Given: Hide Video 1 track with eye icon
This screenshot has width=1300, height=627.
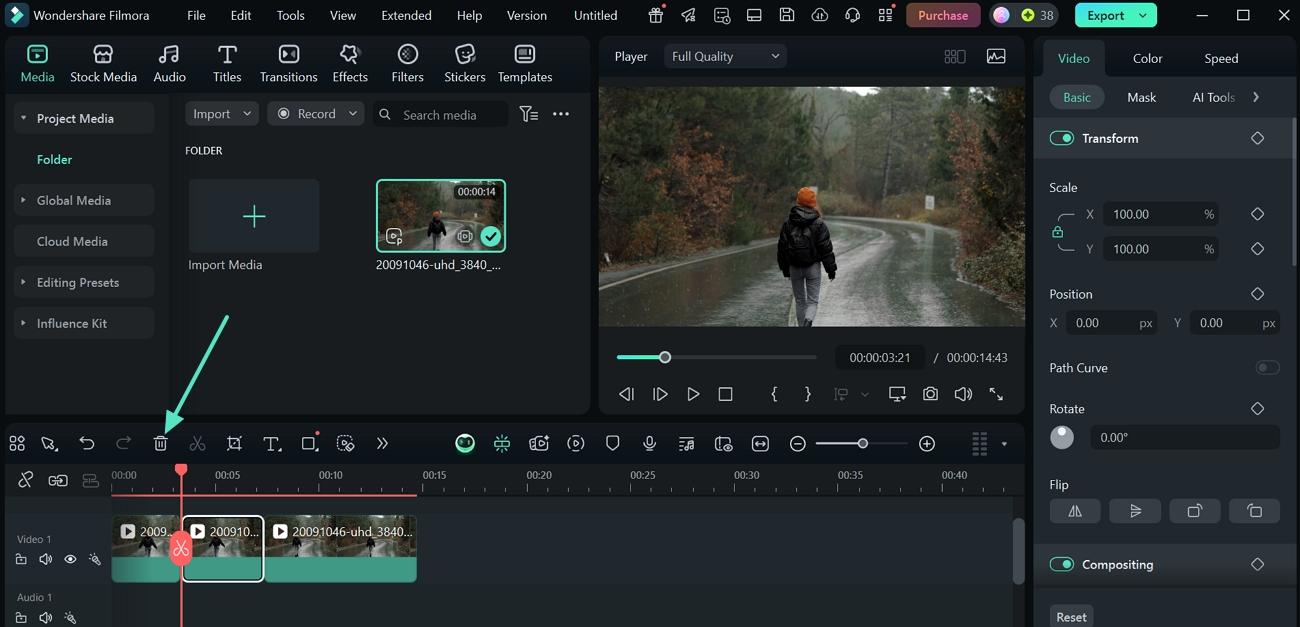Looking at the screenshot, I should pyautogui.click(x=70, y=559).
